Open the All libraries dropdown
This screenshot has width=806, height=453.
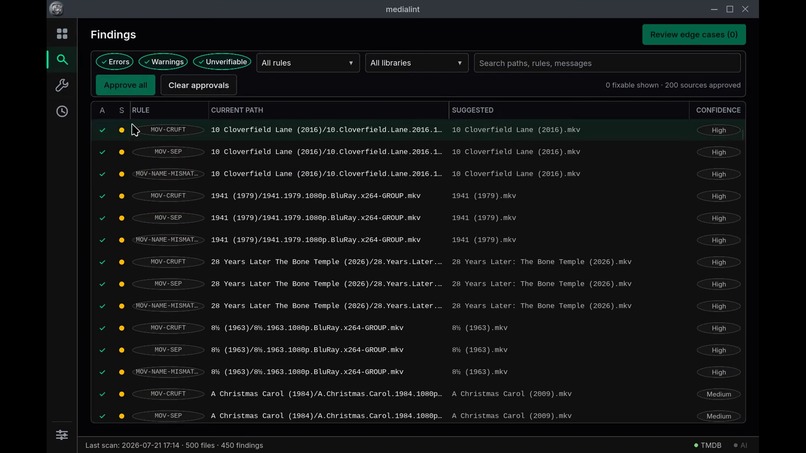pyautogui.click(x=416, y=63)
